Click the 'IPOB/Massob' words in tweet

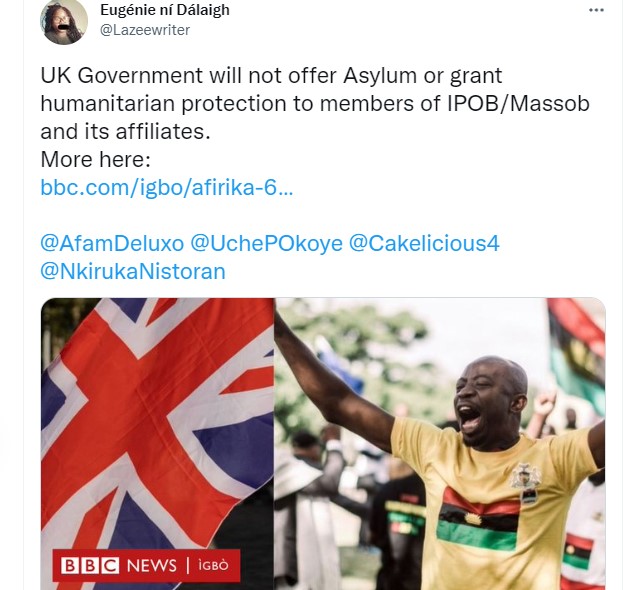519,104
